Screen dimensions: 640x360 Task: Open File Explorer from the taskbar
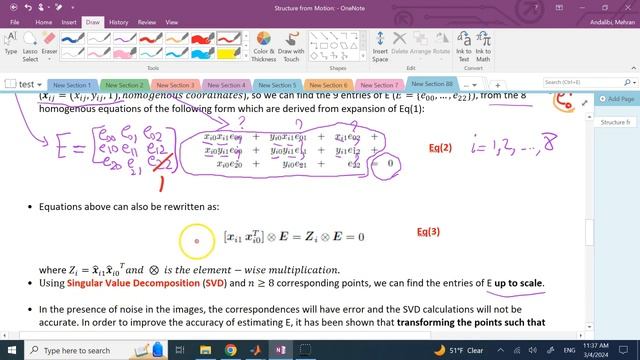pos(205,350)
